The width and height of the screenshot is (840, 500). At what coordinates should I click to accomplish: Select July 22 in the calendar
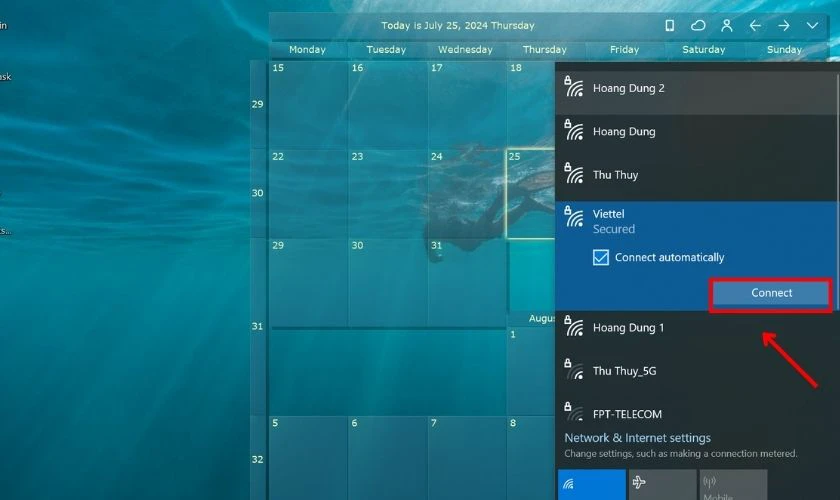pos(308,193)
